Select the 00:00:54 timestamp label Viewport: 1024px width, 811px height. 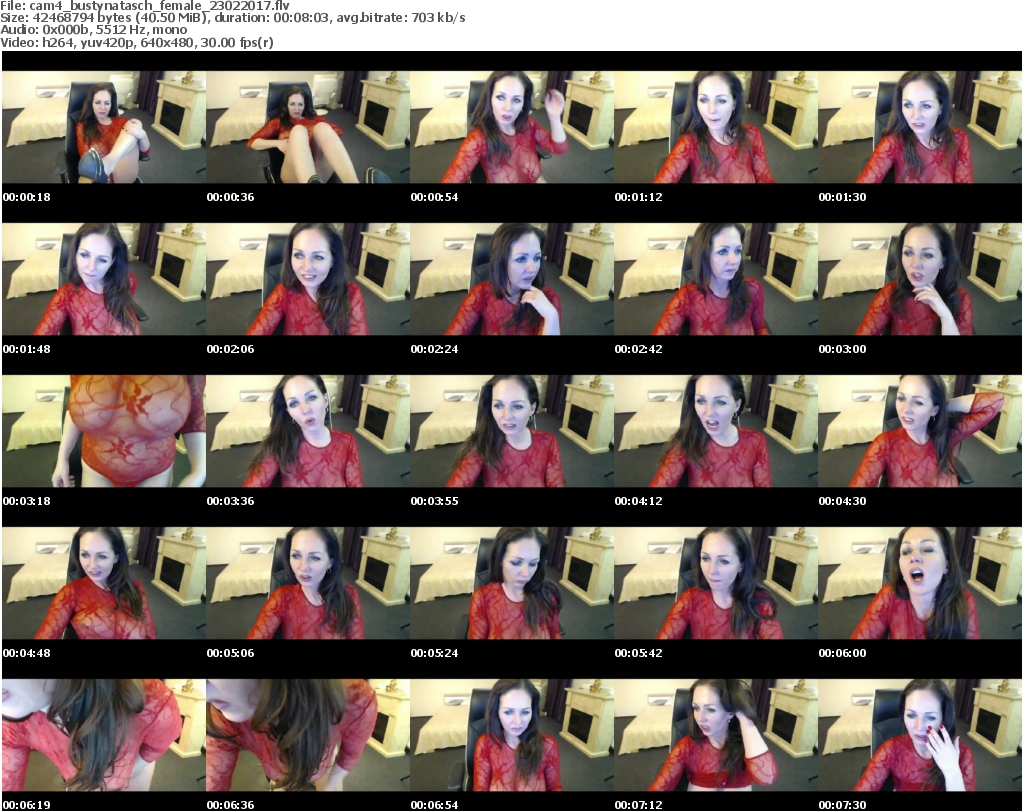pos(434,197)
